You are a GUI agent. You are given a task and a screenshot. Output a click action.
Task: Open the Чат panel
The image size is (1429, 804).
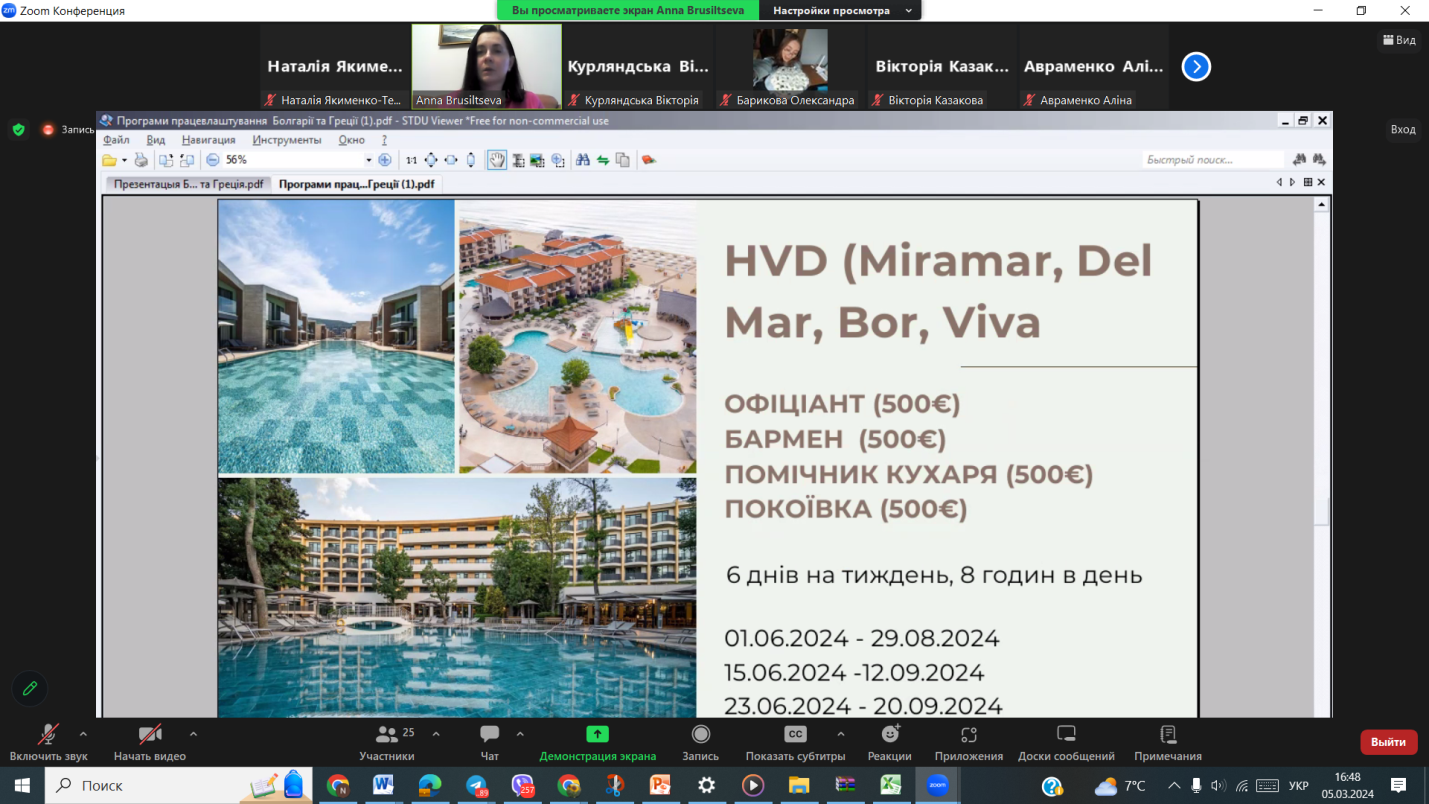click(489, 742)
